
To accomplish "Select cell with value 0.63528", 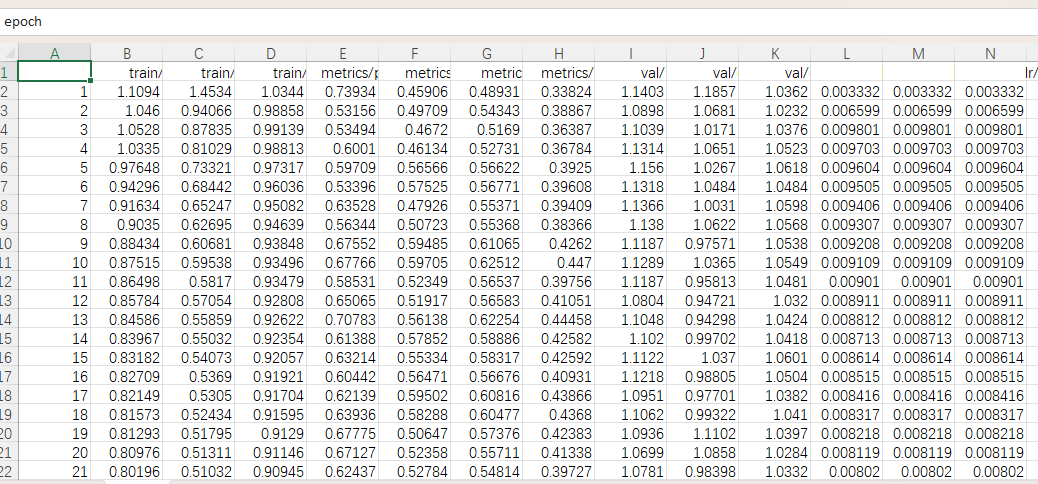I will click(342, 206).
